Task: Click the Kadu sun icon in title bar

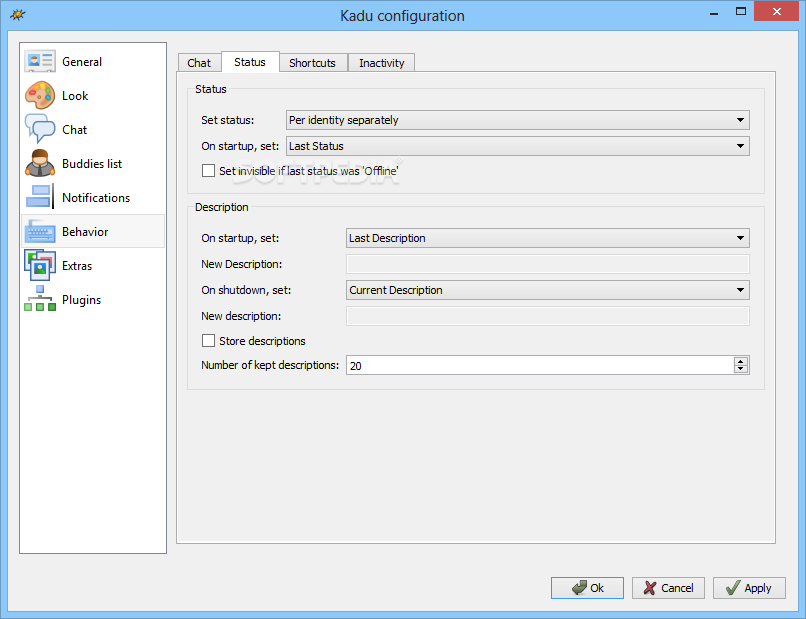Action: coord(17,15)
